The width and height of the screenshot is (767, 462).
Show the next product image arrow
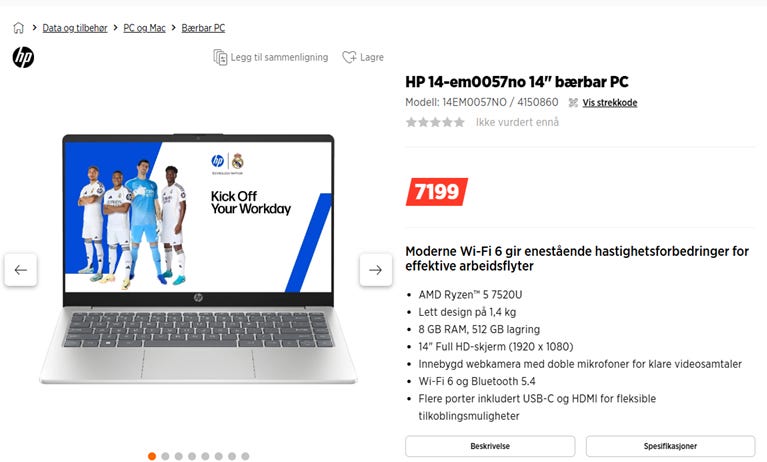[375, 270]
